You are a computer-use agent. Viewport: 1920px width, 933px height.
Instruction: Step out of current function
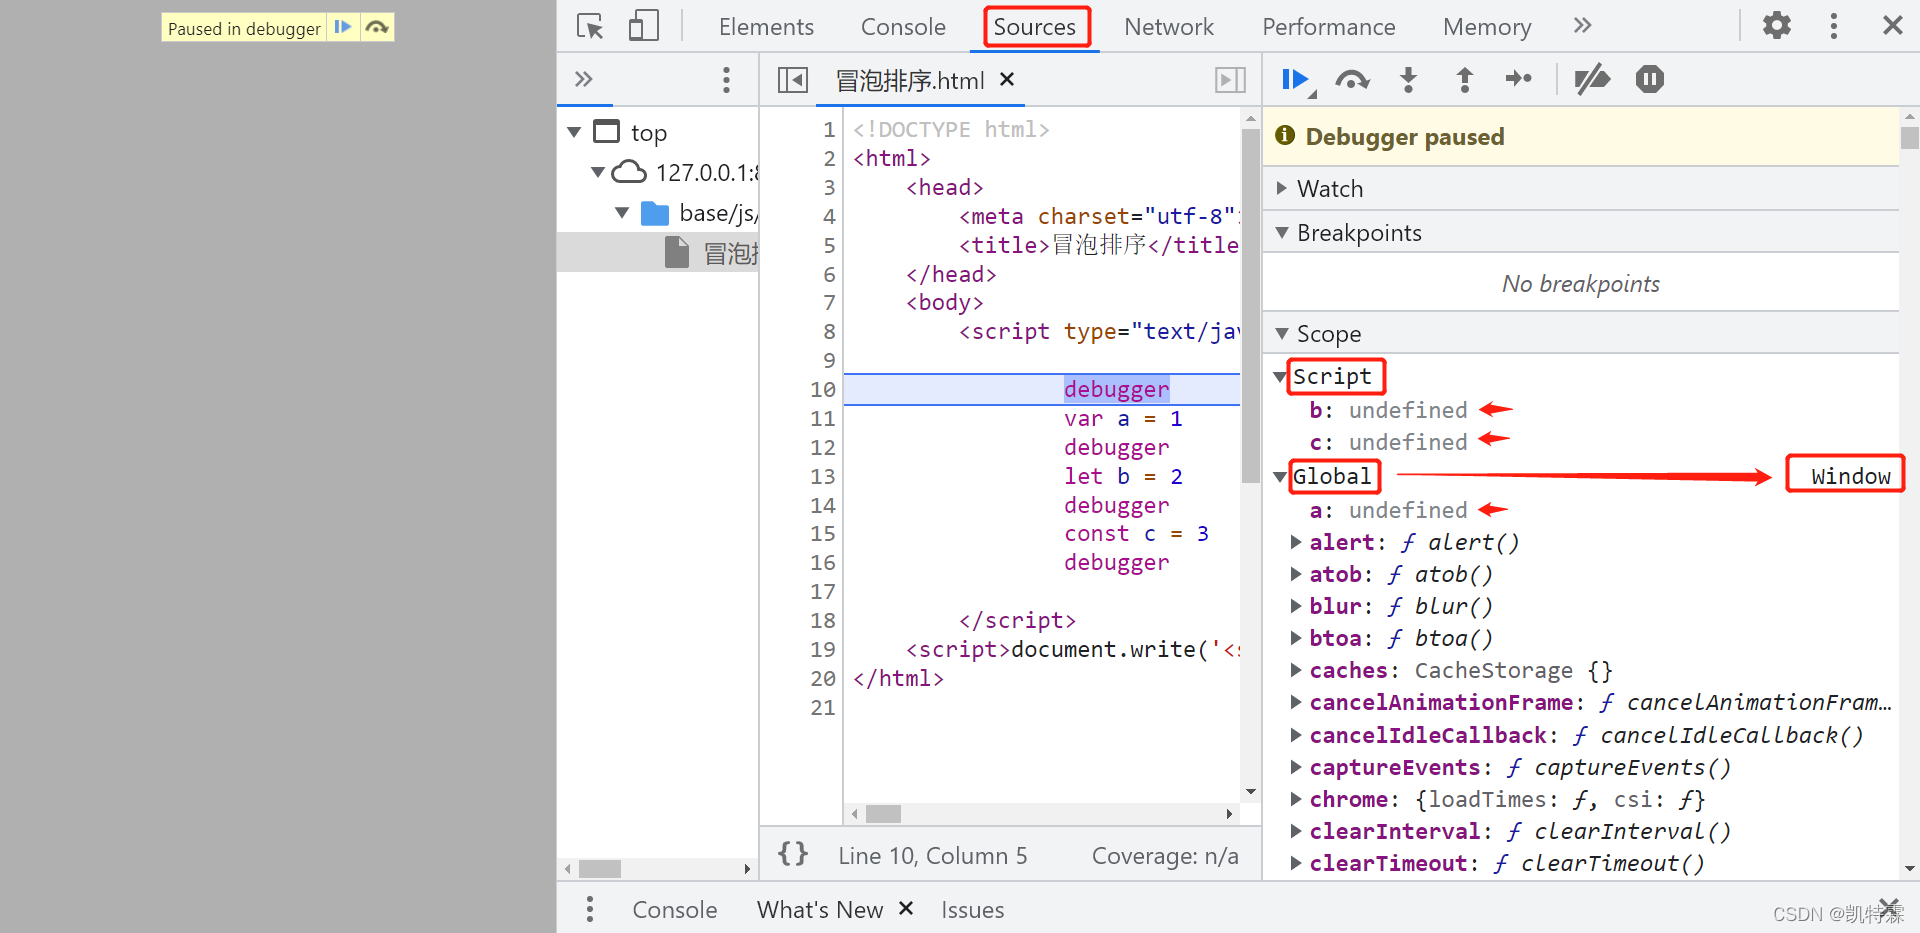(1464, 80)
